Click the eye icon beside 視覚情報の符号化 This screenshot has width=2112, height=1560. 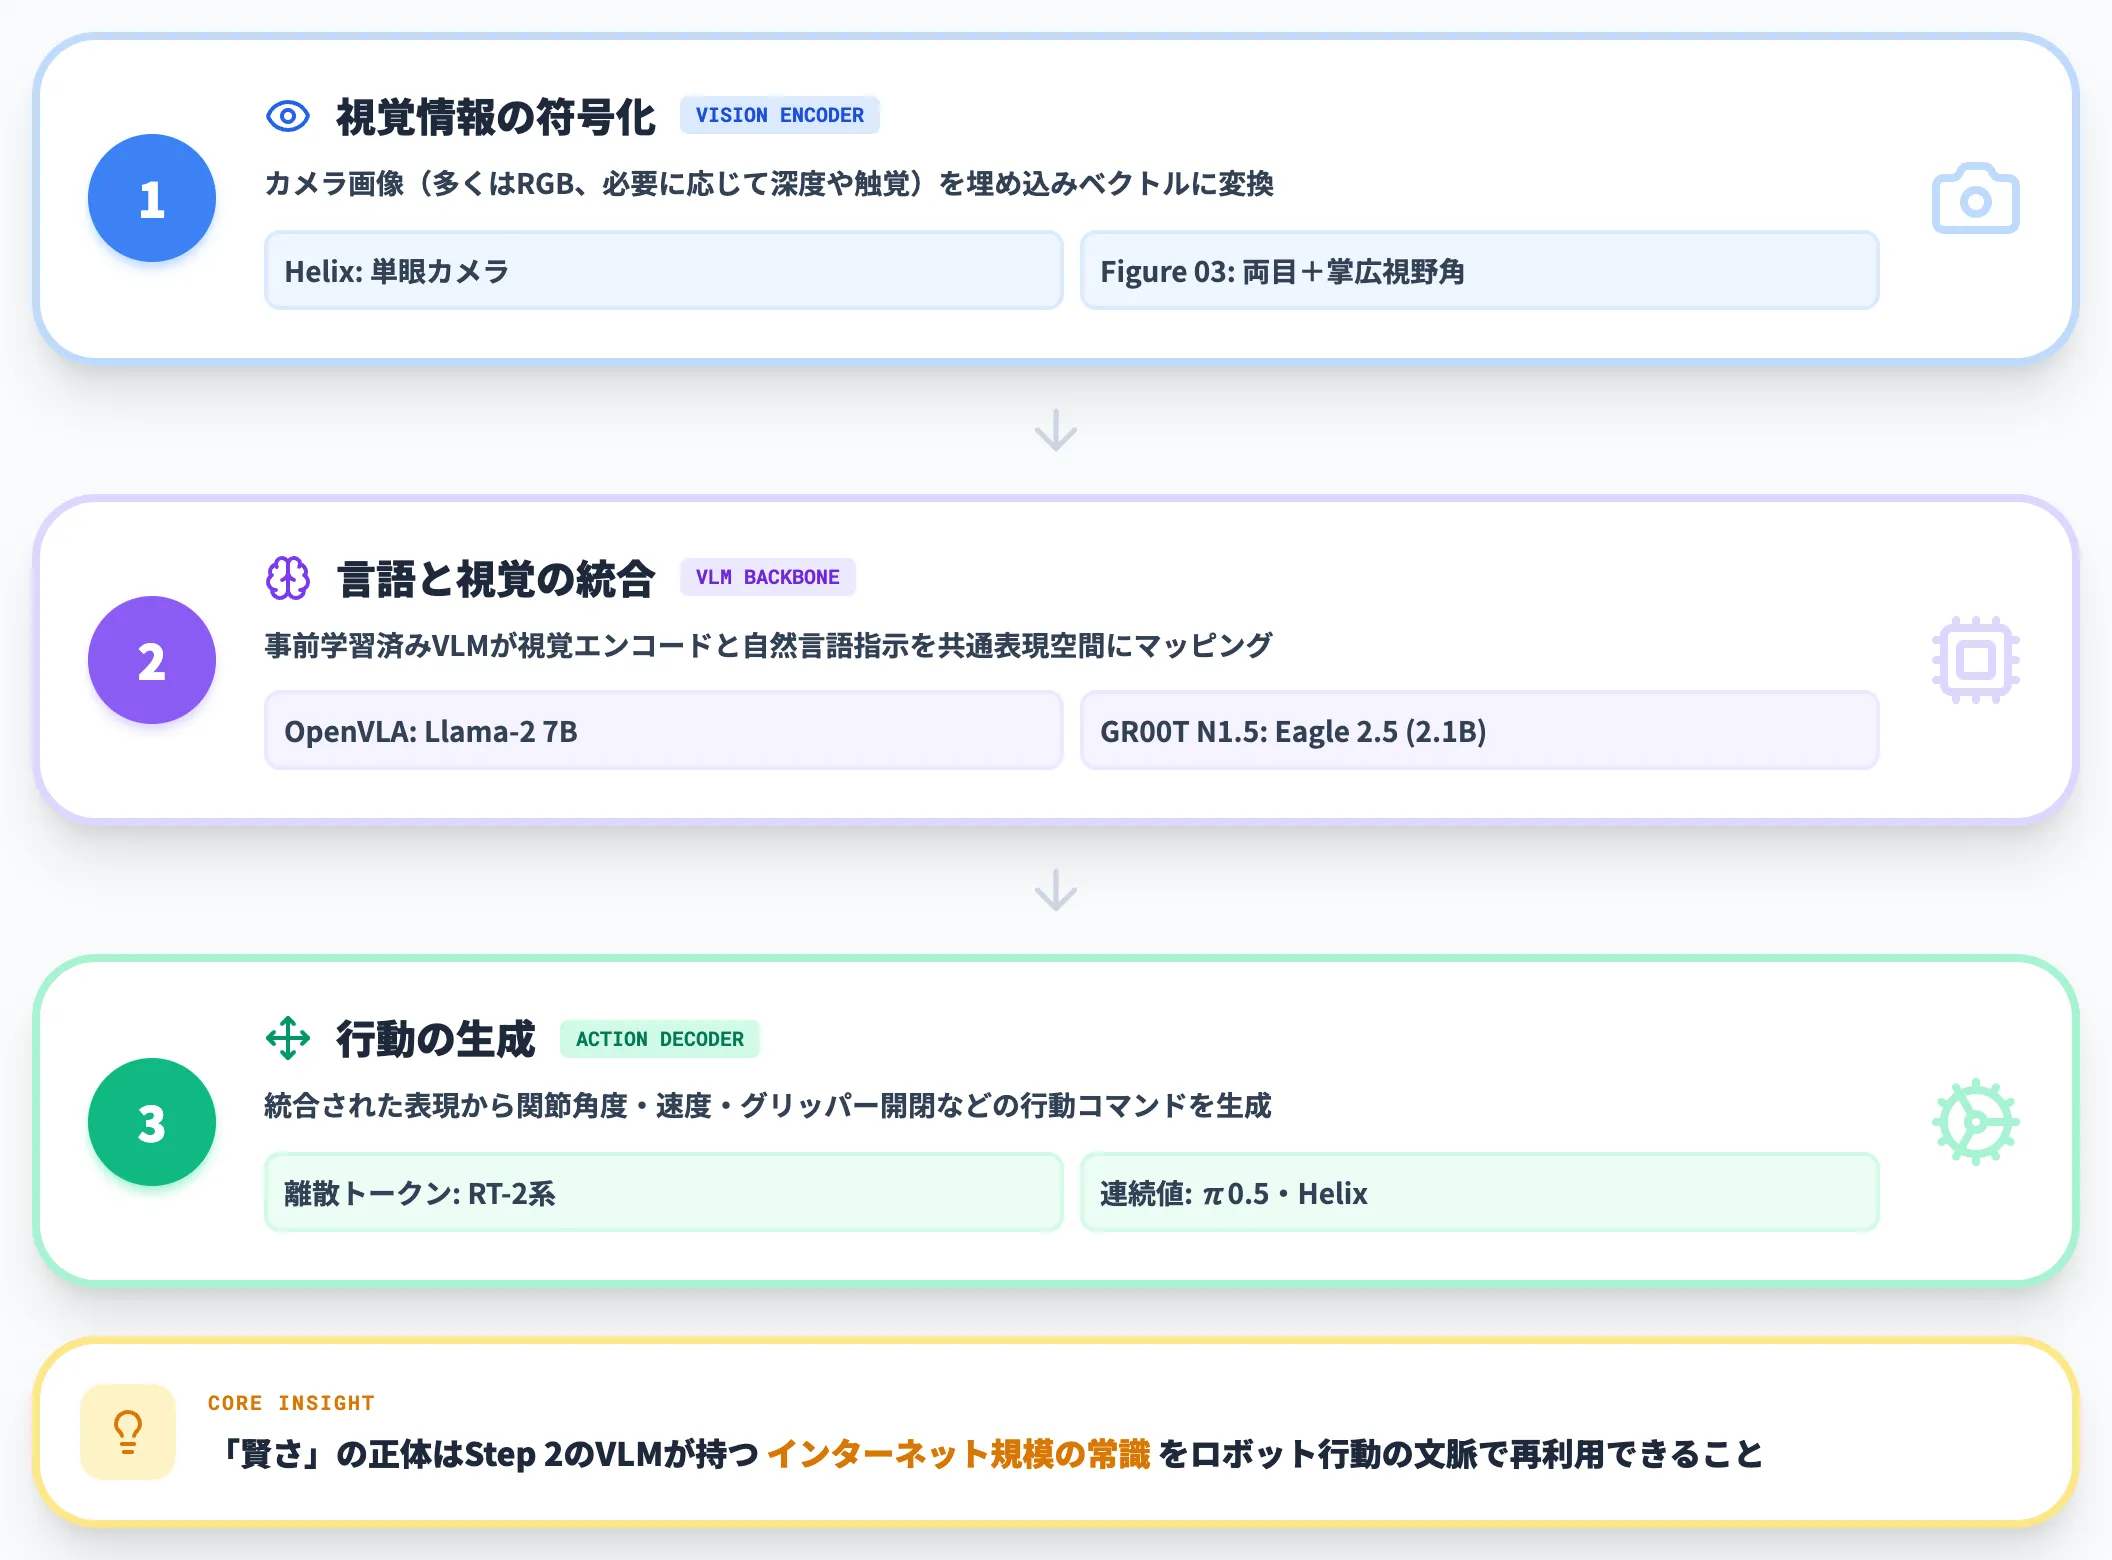pyautogui.click(x=288, y=117)
